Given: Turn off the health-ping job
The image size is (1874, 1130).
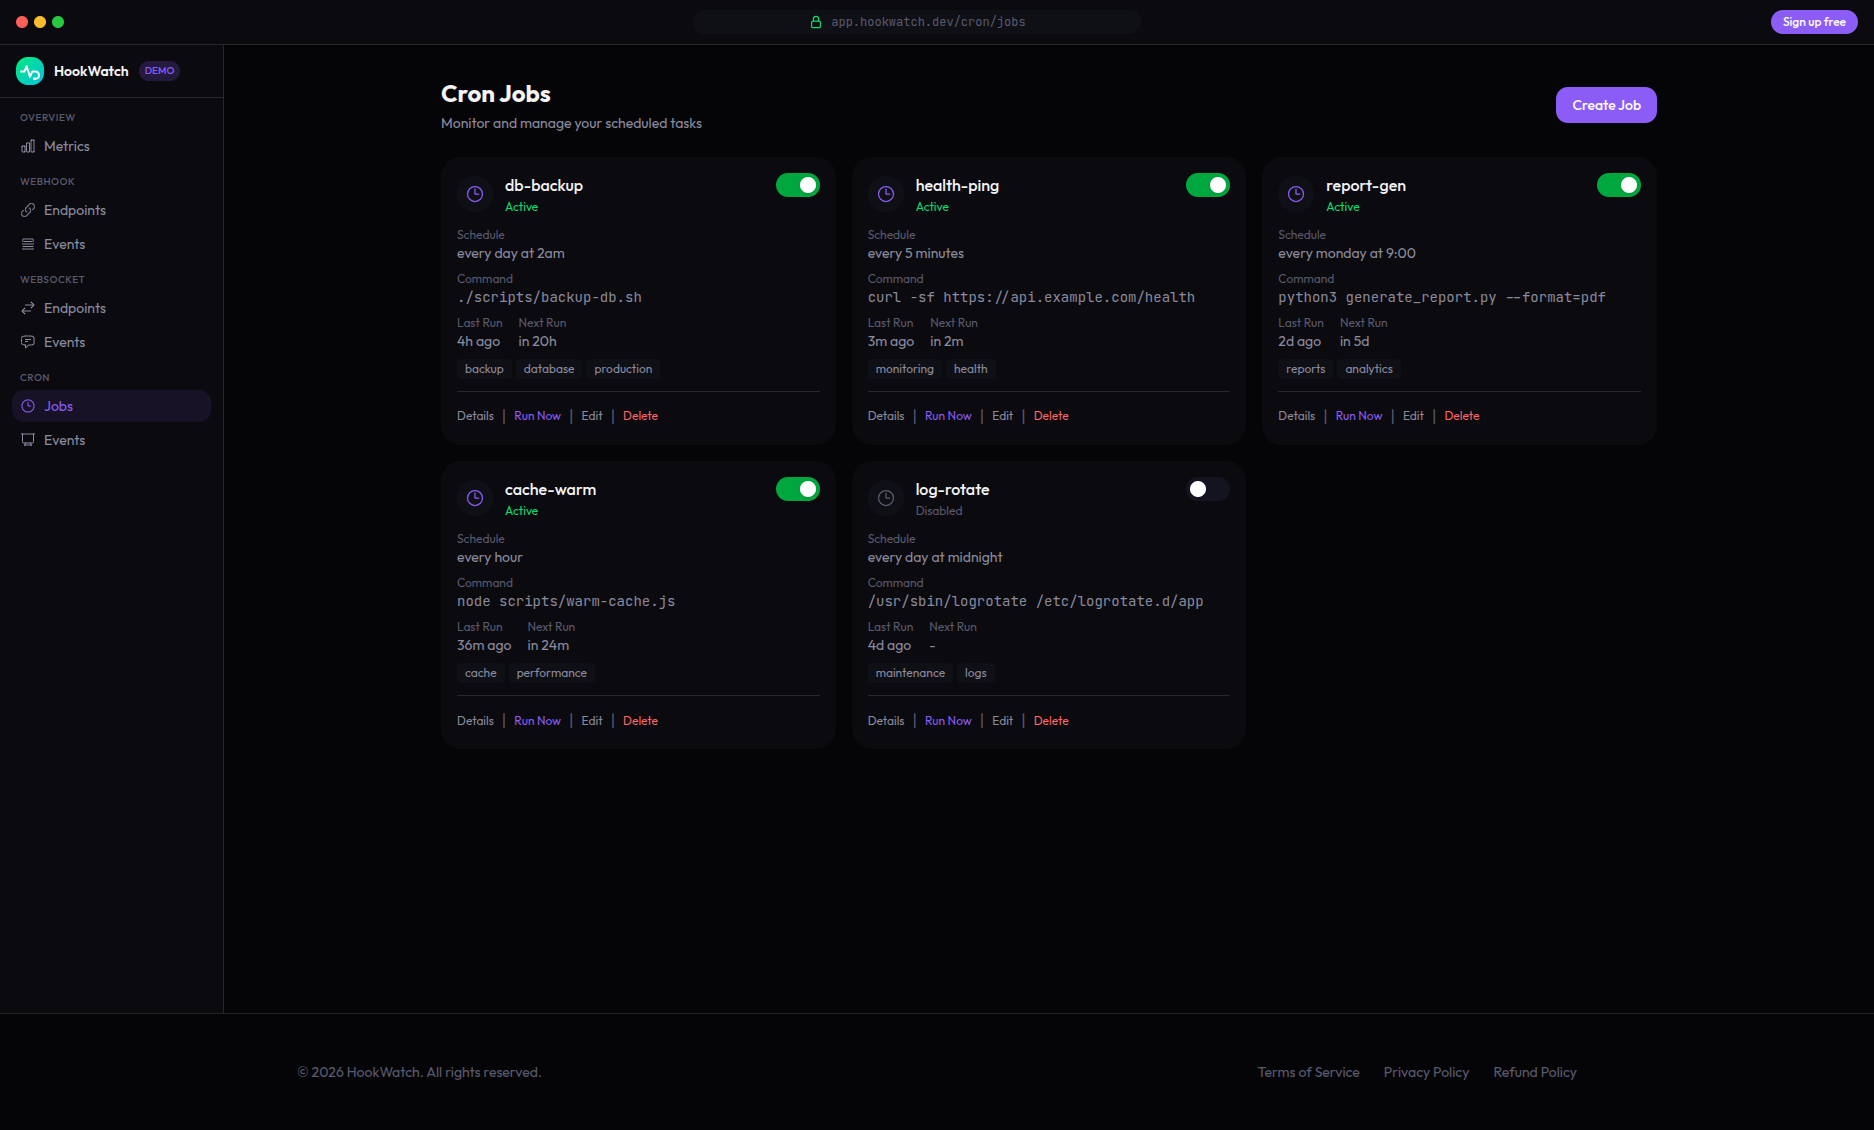Looking at the screenshot, I should pyautogui.click(x=1208, y=185).
